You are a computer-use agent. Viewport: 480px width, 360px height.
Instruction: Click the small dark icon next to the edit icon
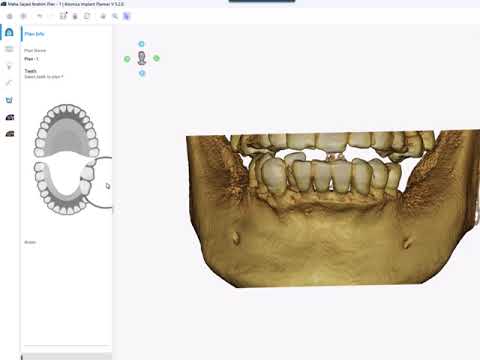pyautogui.click(x=75, y=16)
